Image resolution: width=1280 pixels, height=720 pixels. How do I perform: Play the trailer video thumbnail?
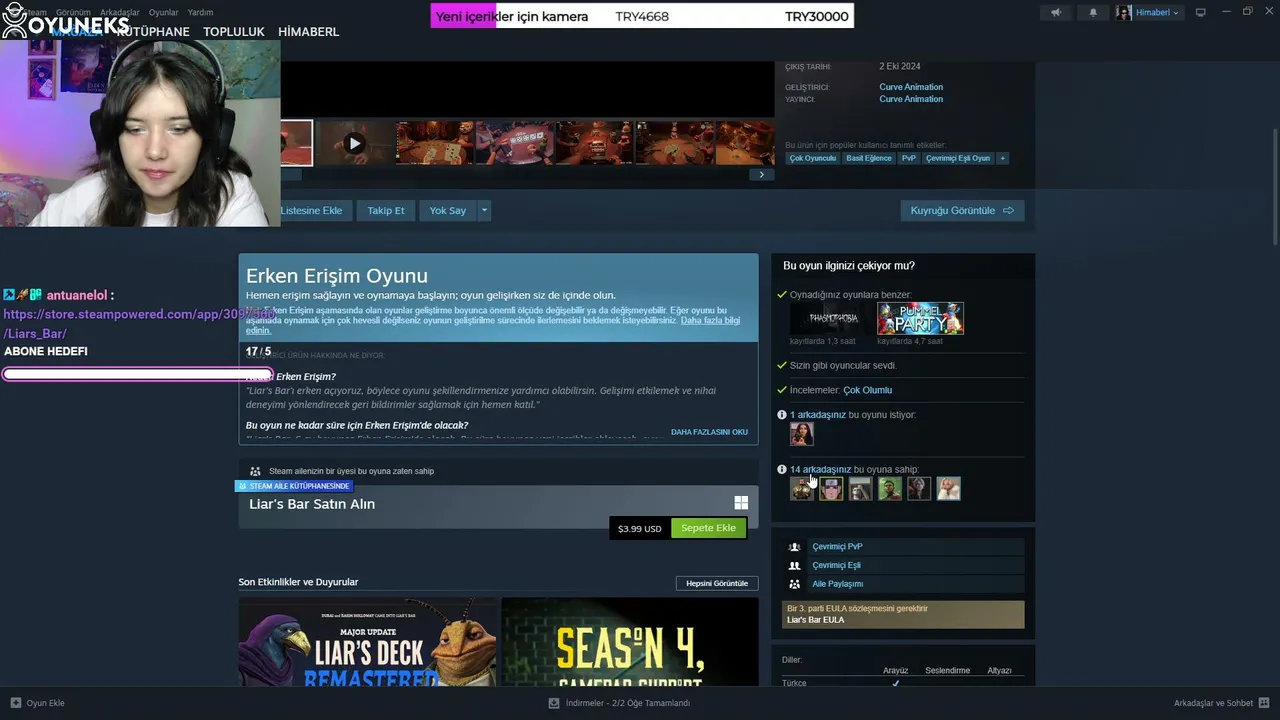point(354,143)
